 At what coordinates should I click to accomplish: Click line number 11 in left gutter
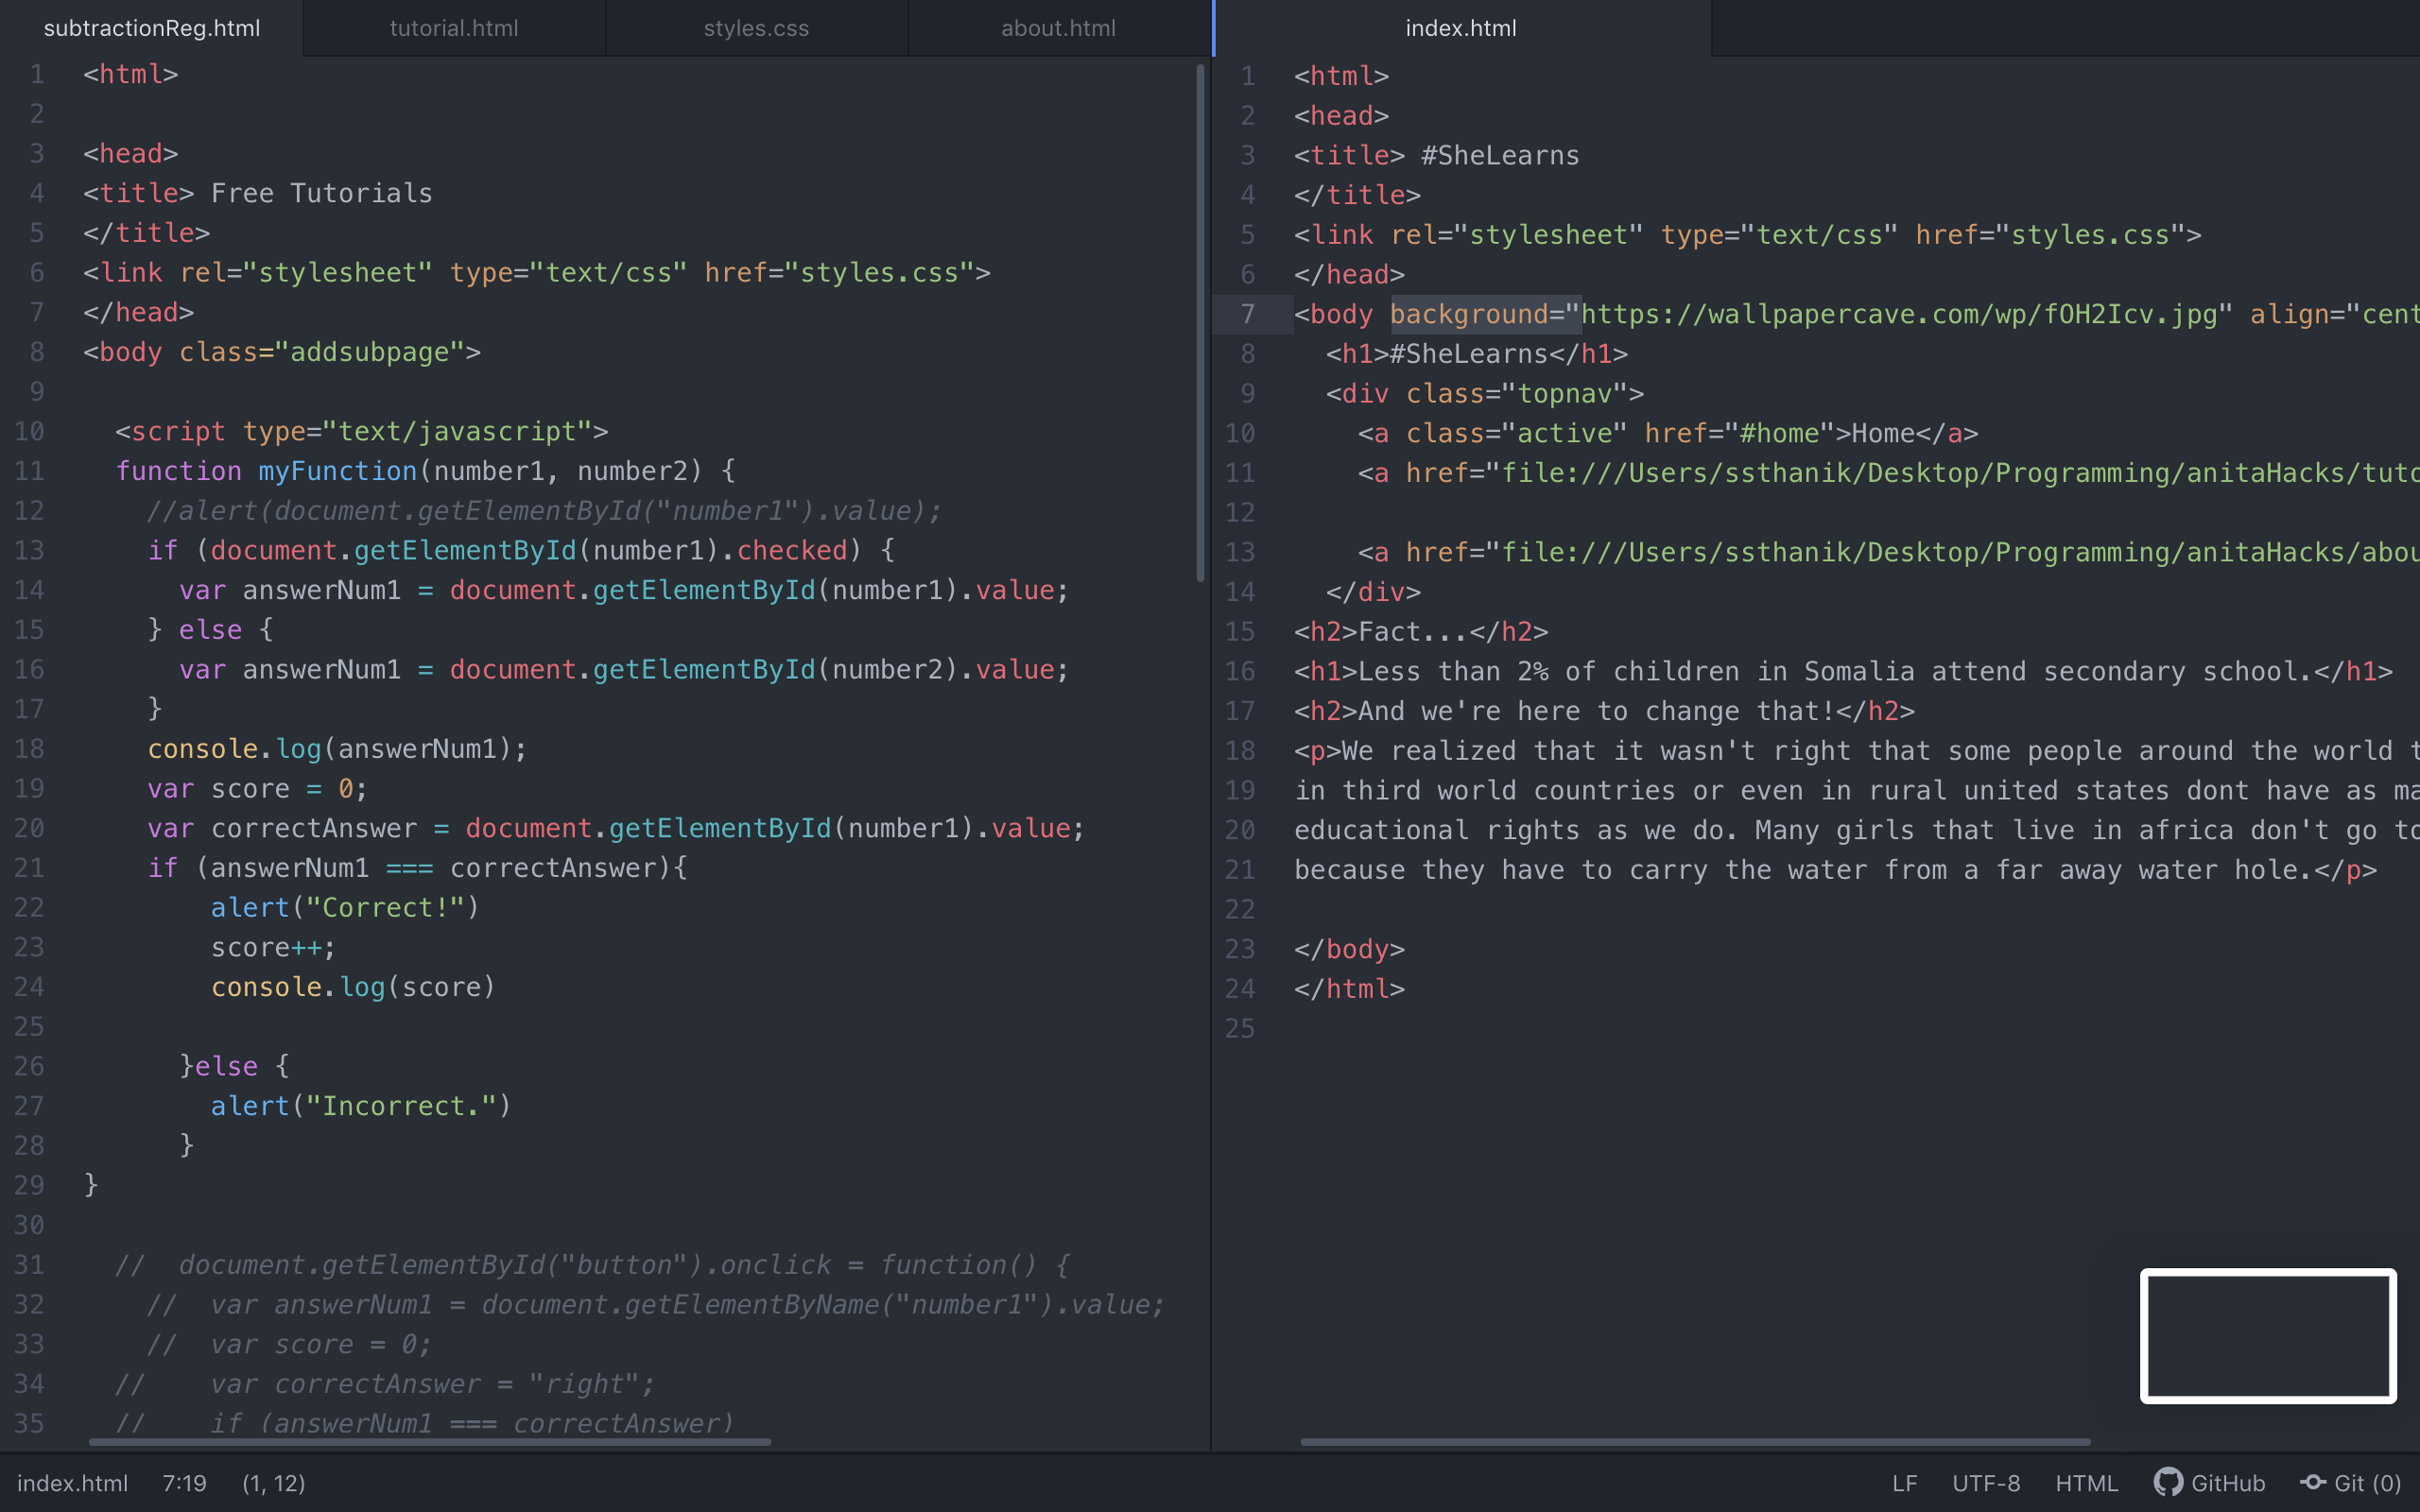[29, 471]
